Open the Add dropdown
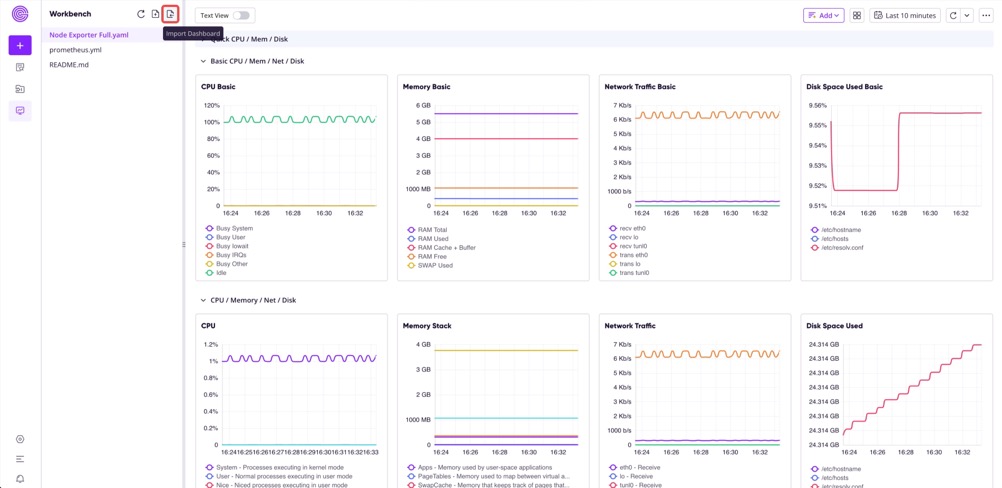 coord(823,16)
